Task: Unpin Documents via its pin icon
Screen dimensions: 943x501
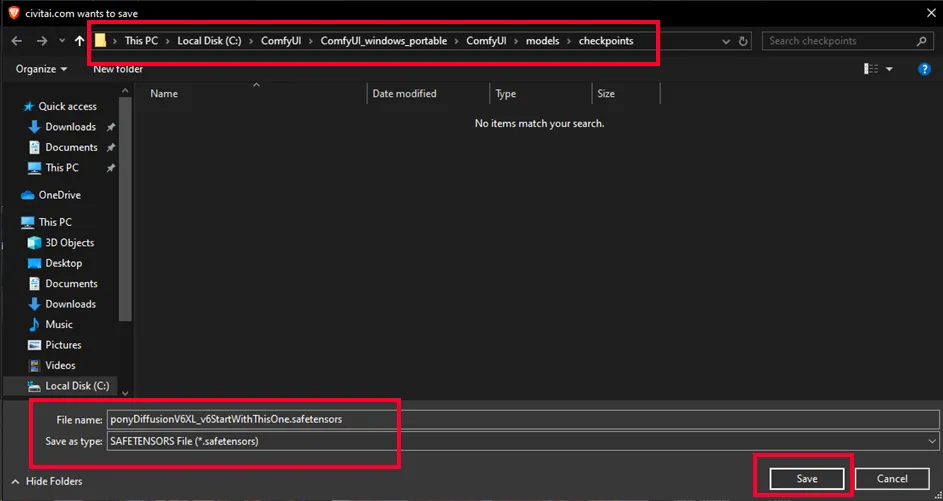Action: coord(111,148)
